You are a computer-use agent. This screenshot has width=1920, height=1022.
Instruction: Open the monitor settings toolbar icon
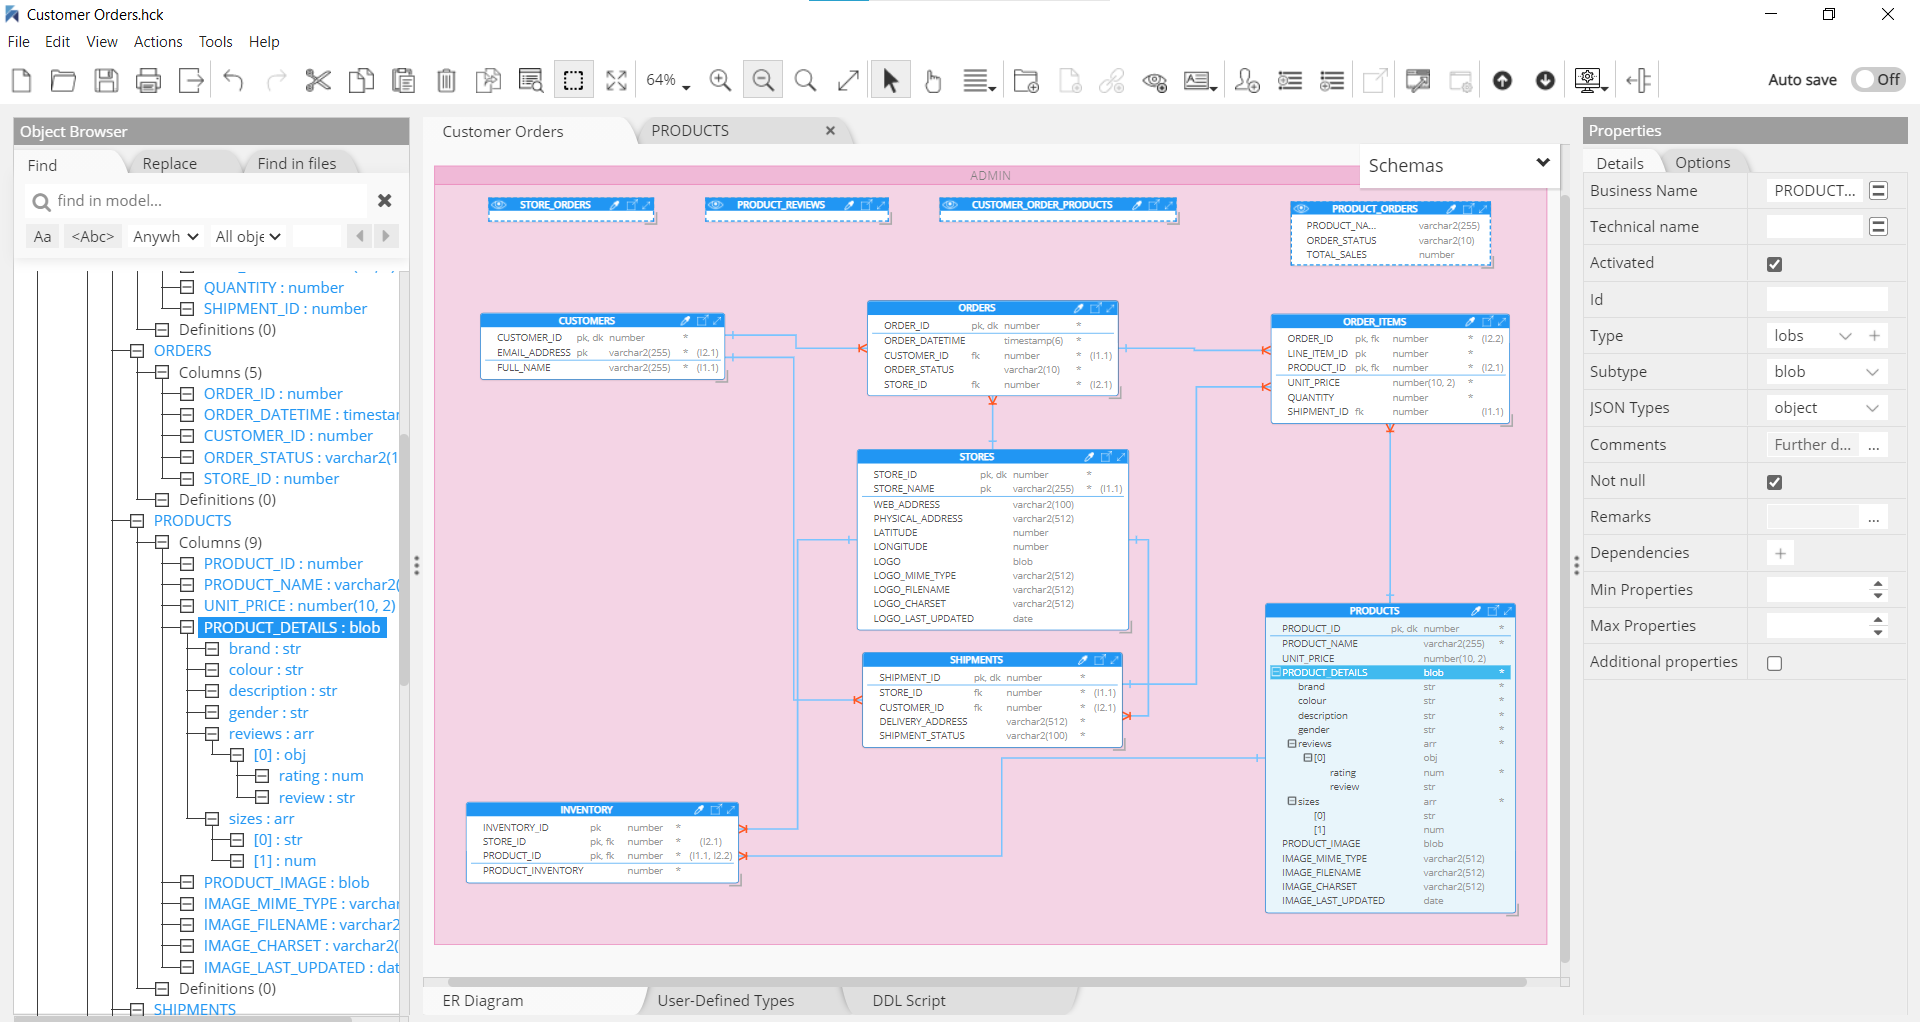[x=1590, y=80]
